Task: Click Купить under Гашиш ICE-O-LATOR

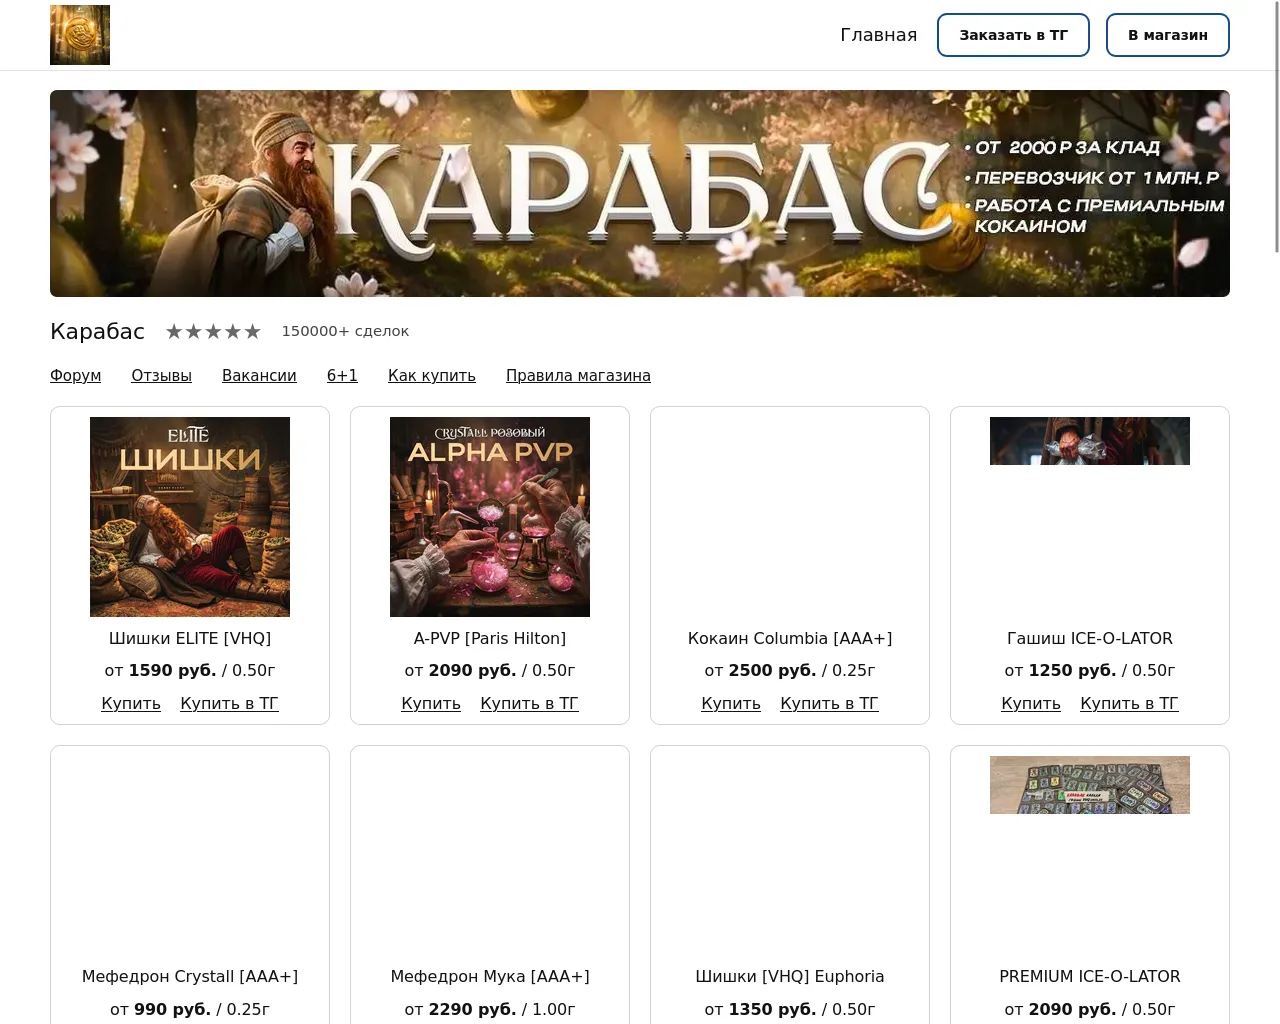Action: point(1031,703)
